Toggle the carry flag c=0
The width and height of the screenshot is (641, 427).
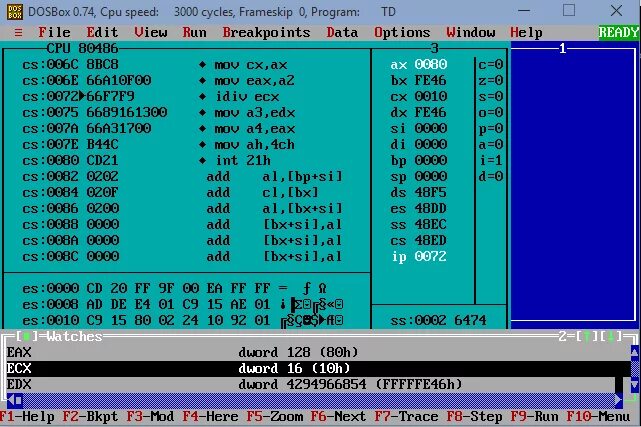point(491,65)
